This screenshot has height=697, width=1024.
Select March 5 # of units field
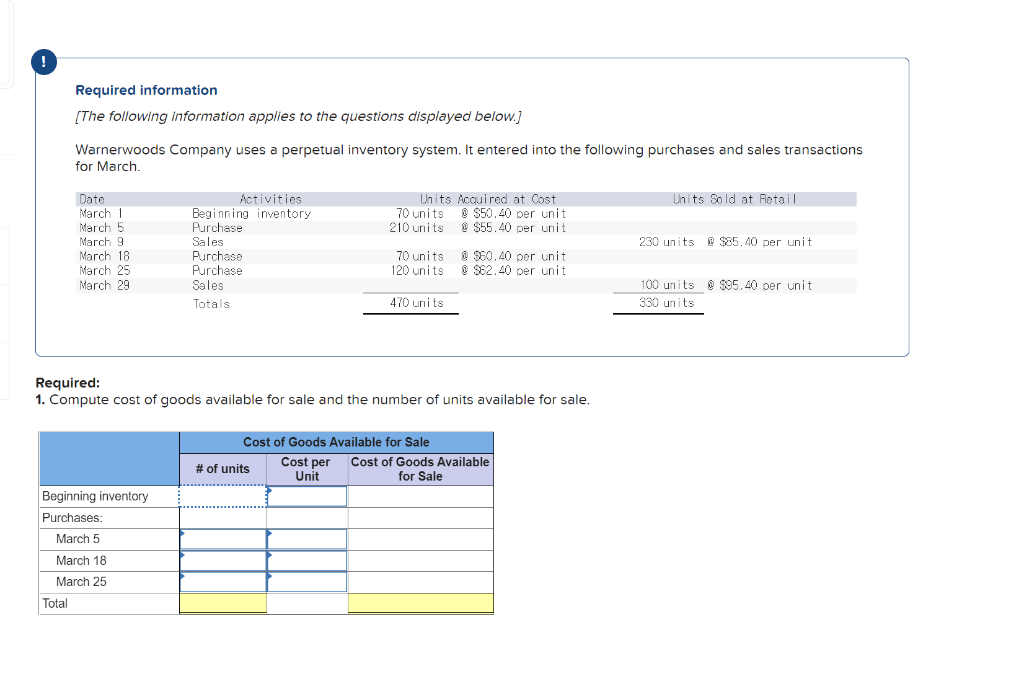(x=223, y=539)
